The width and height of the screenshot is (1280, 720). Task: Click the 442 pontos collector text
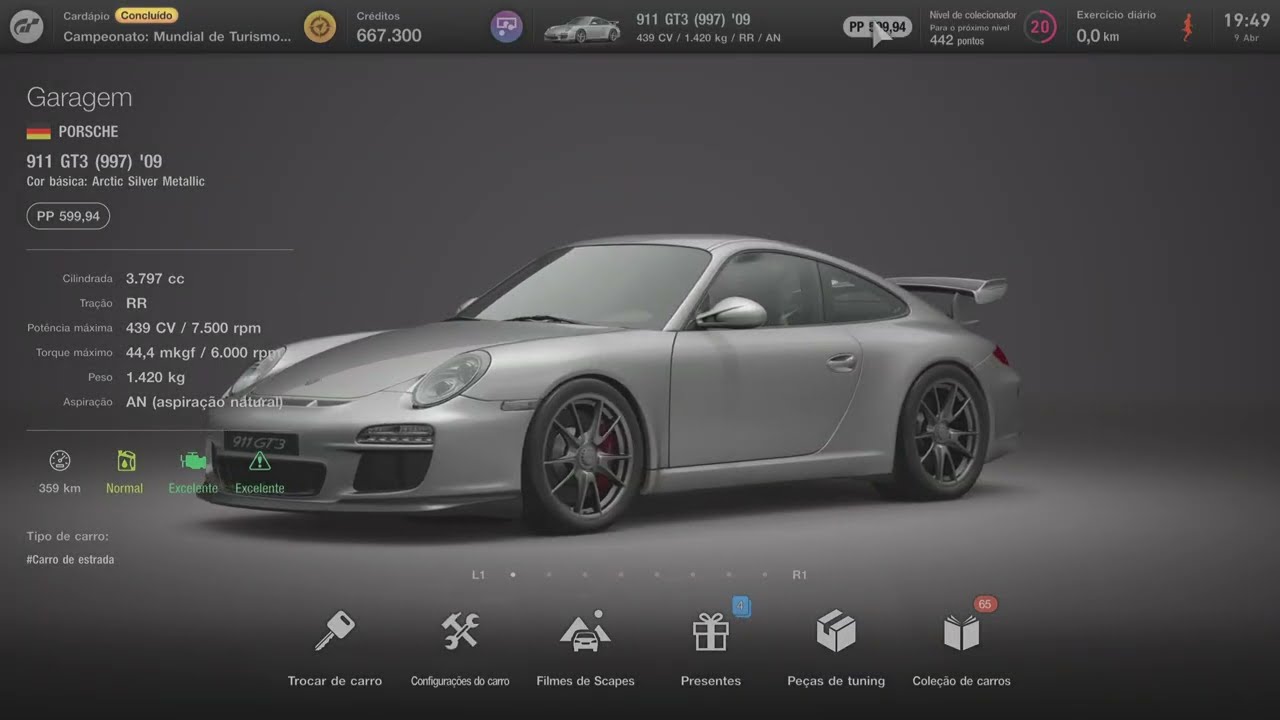point(957,41)
